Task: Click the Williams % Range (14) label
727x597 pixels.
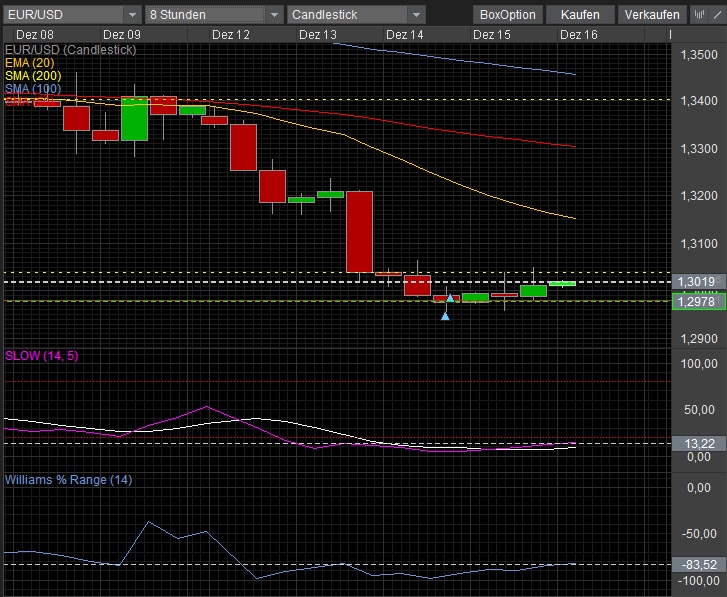Action: point(69,480)
